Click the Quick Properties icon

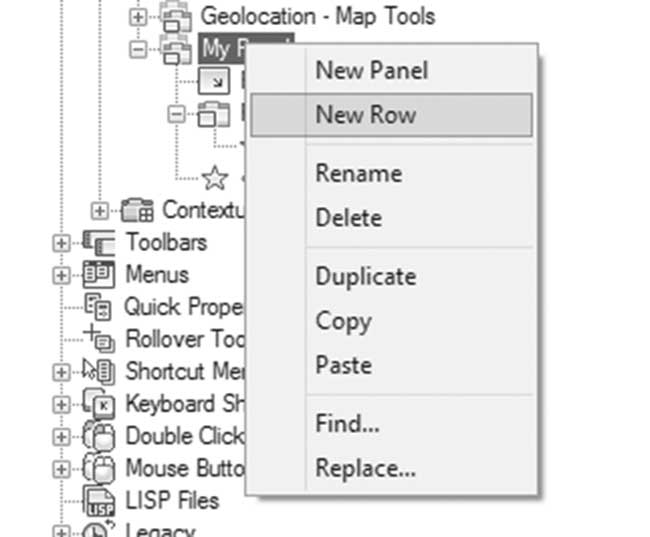[x=98, y=307]
